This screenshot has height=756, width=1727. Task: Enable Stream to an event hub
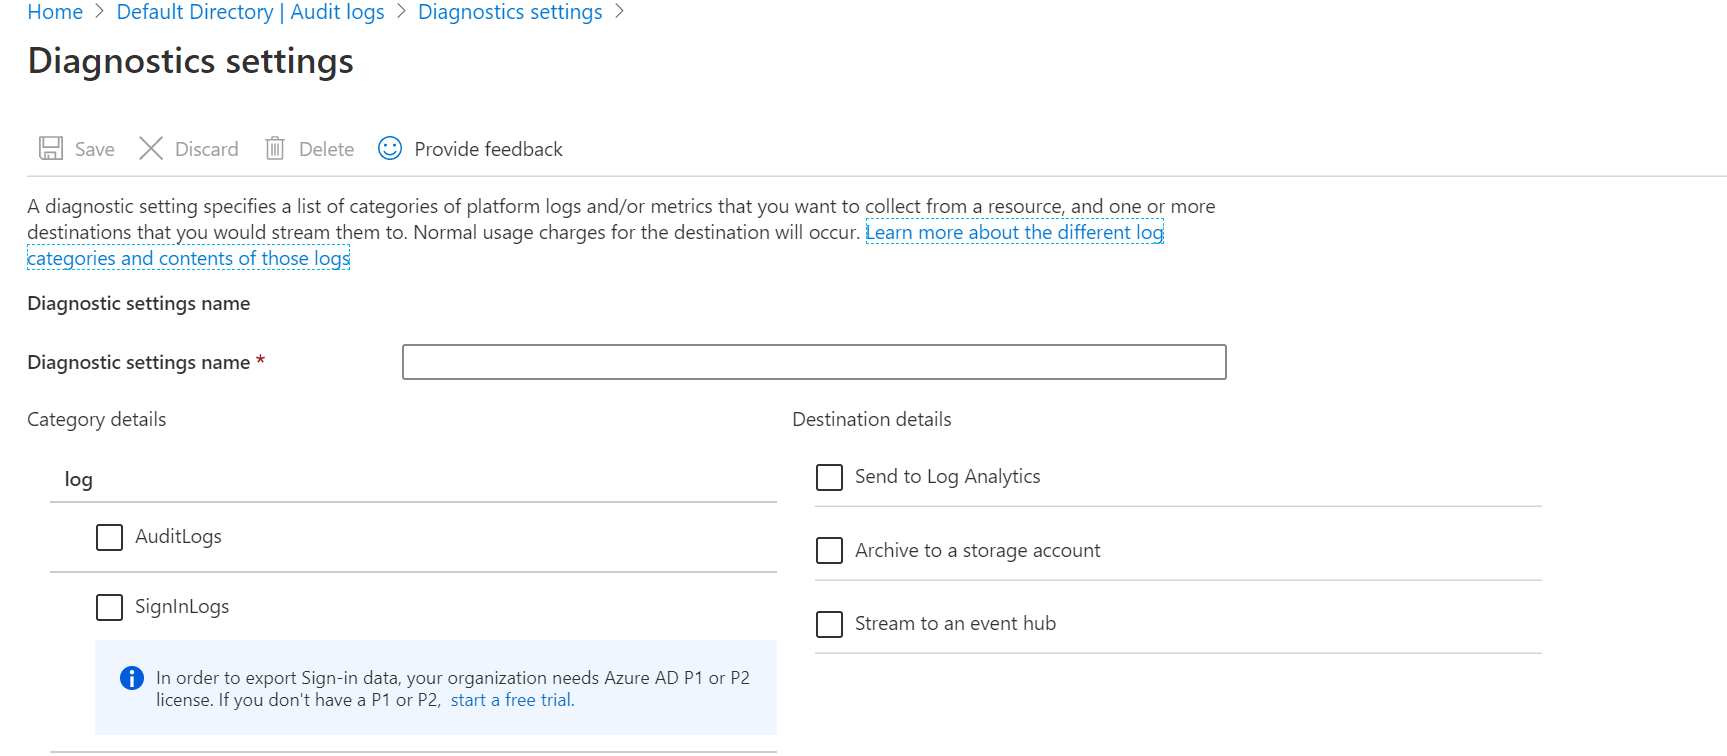tap(829, 624)
